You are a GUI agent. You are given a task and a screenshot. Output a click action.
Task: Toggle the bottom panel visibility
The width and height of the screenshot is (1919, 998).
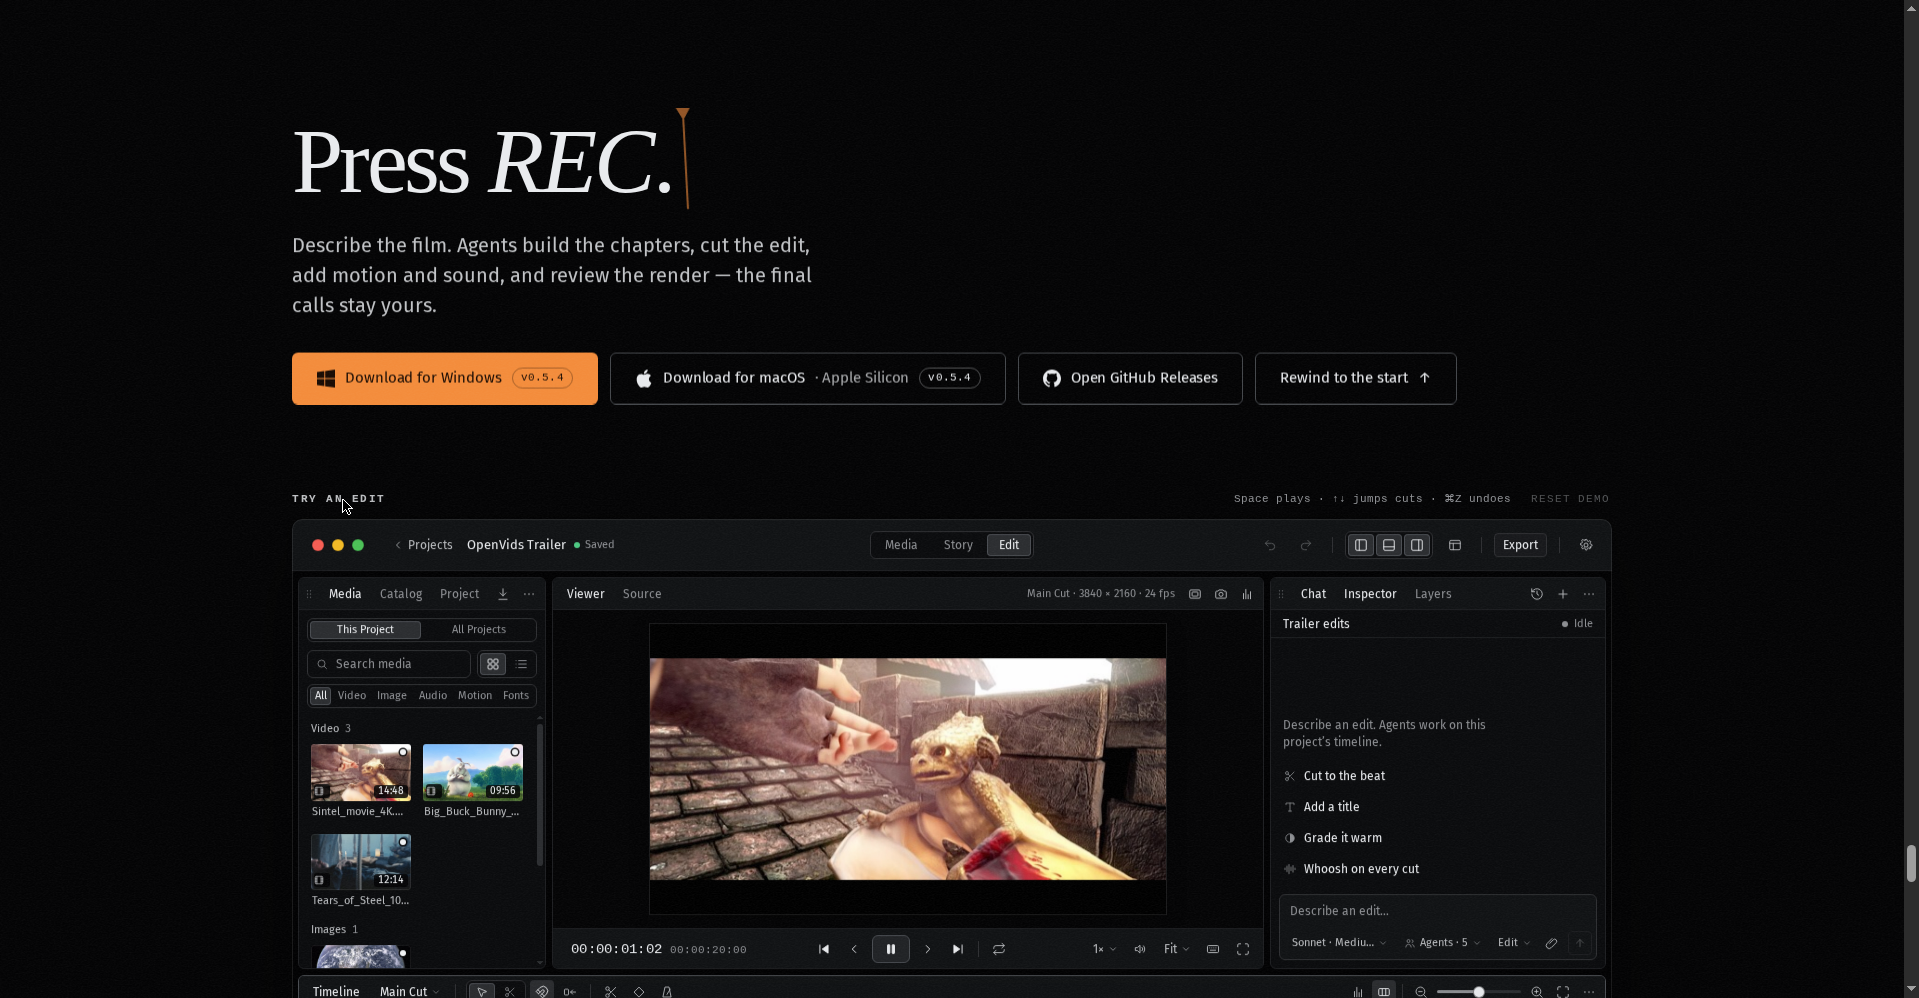[1389, 545]
